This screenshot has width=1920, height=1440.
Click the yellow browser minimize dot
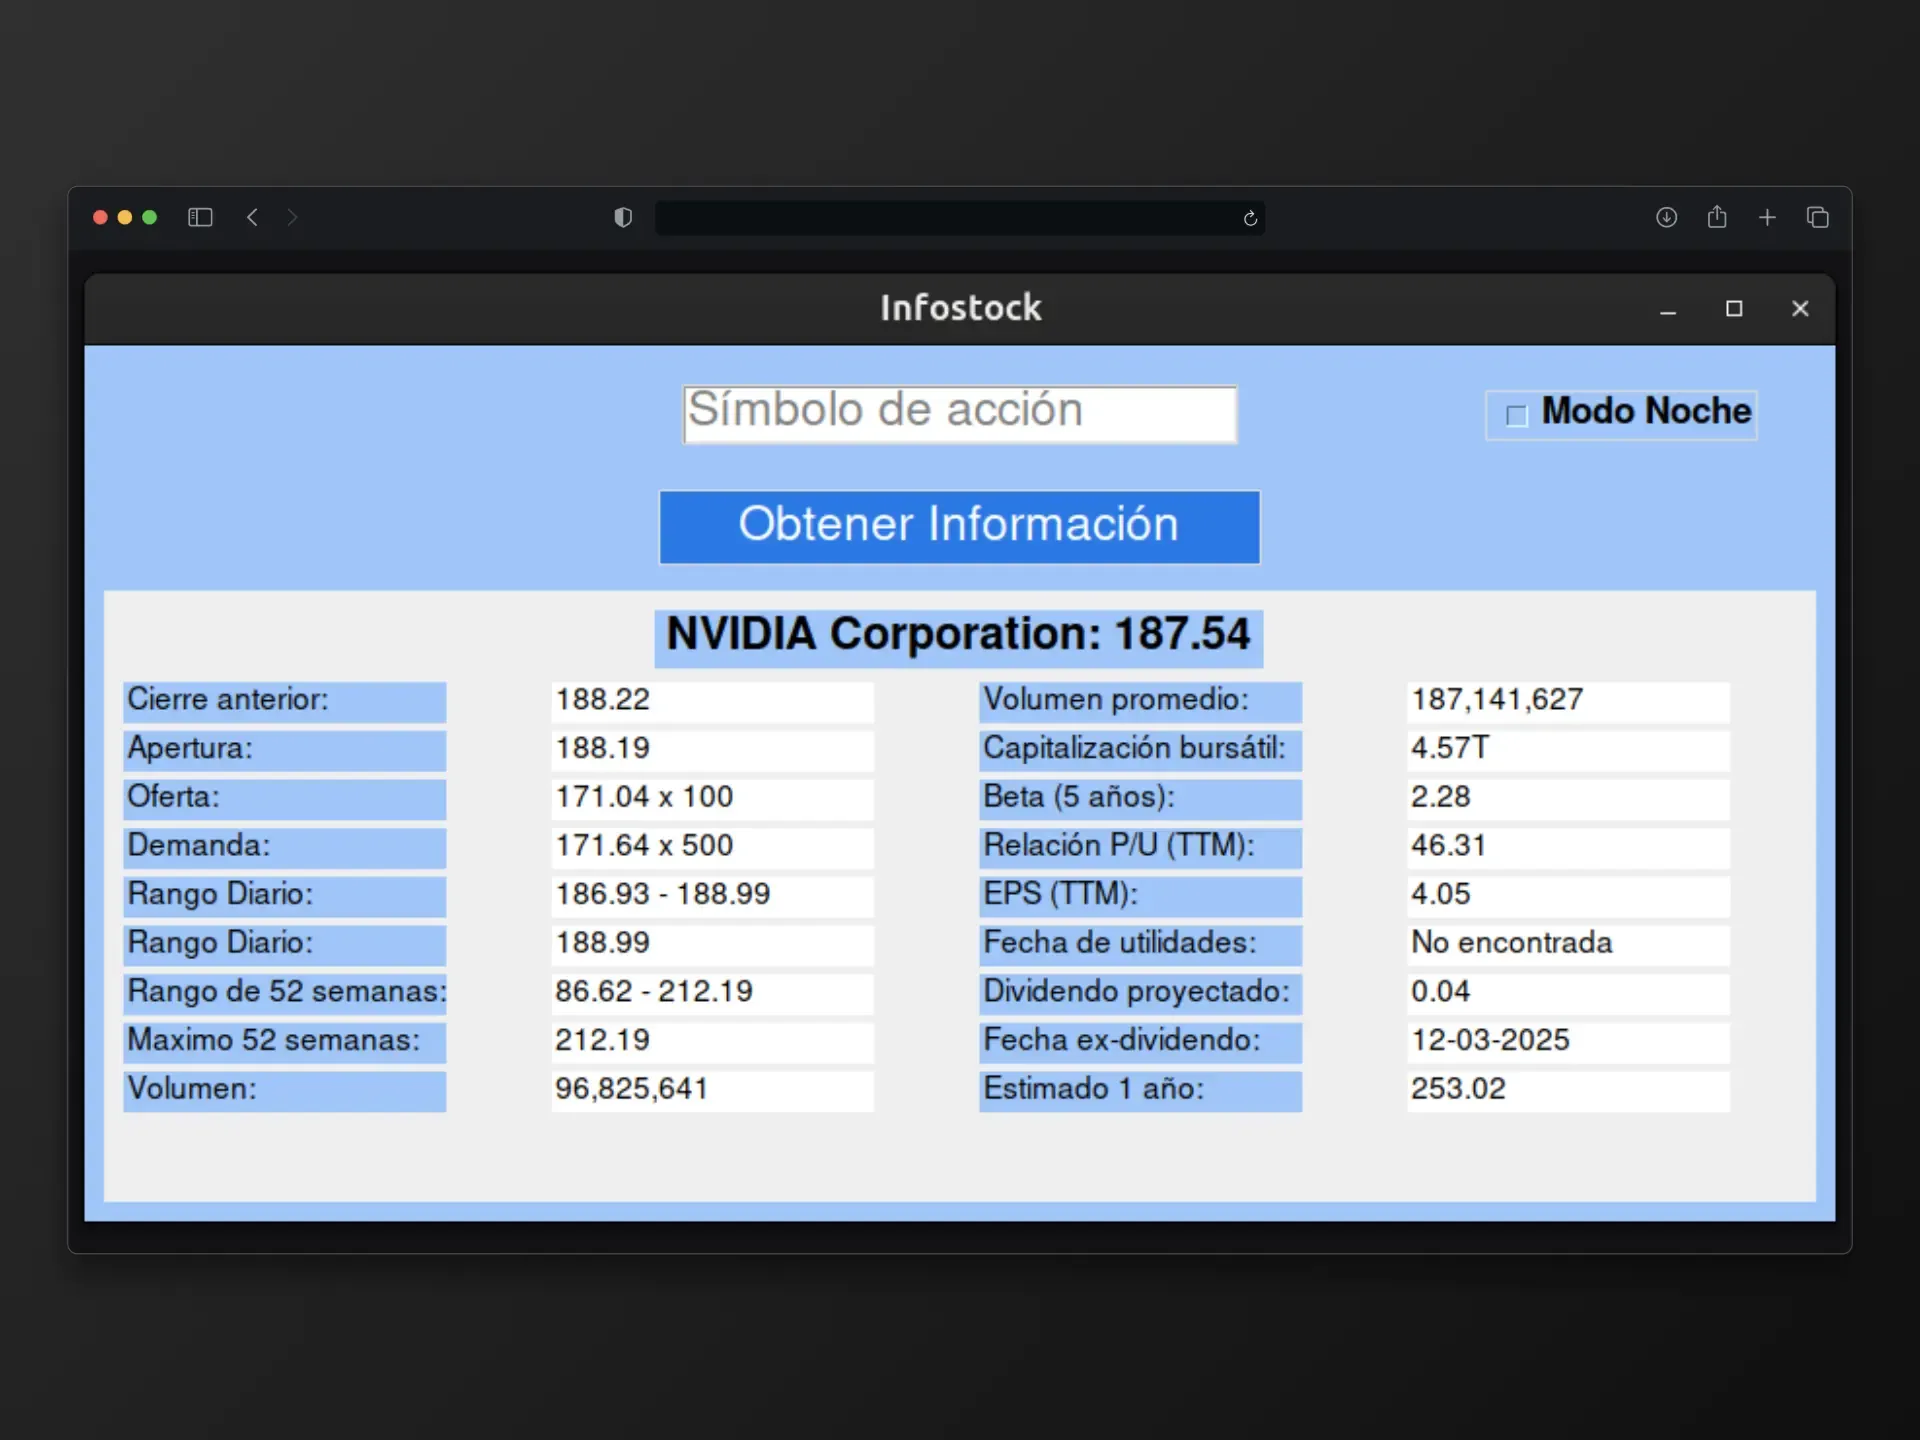[x=125, y=217]
